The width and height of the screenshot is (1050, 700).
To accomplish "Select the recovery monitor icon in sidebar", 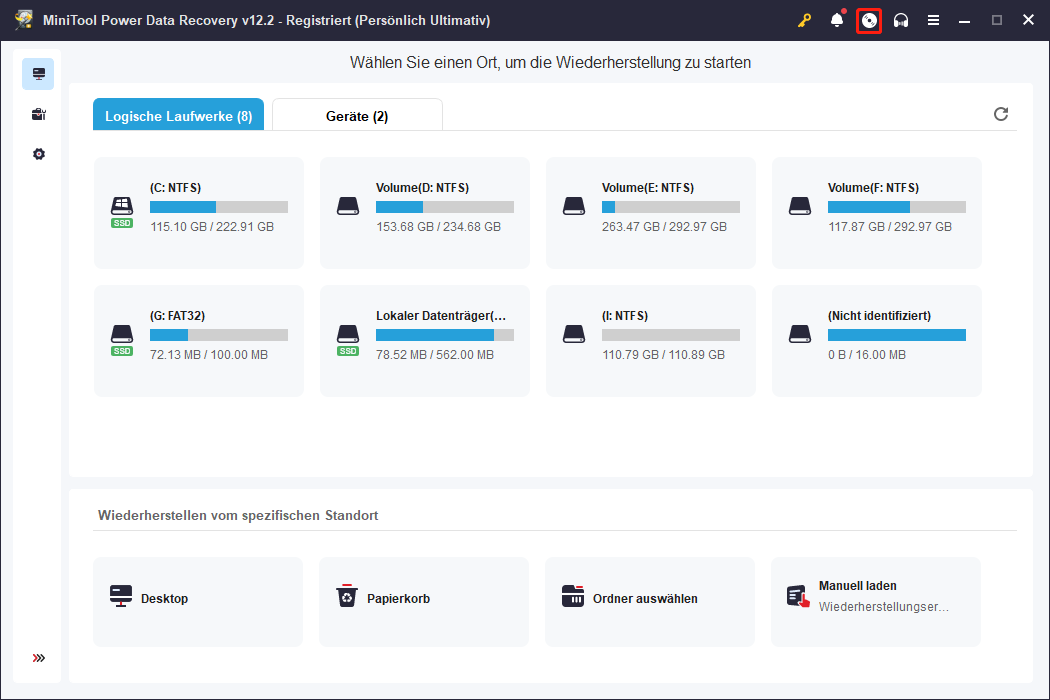I will pos(38,74).
